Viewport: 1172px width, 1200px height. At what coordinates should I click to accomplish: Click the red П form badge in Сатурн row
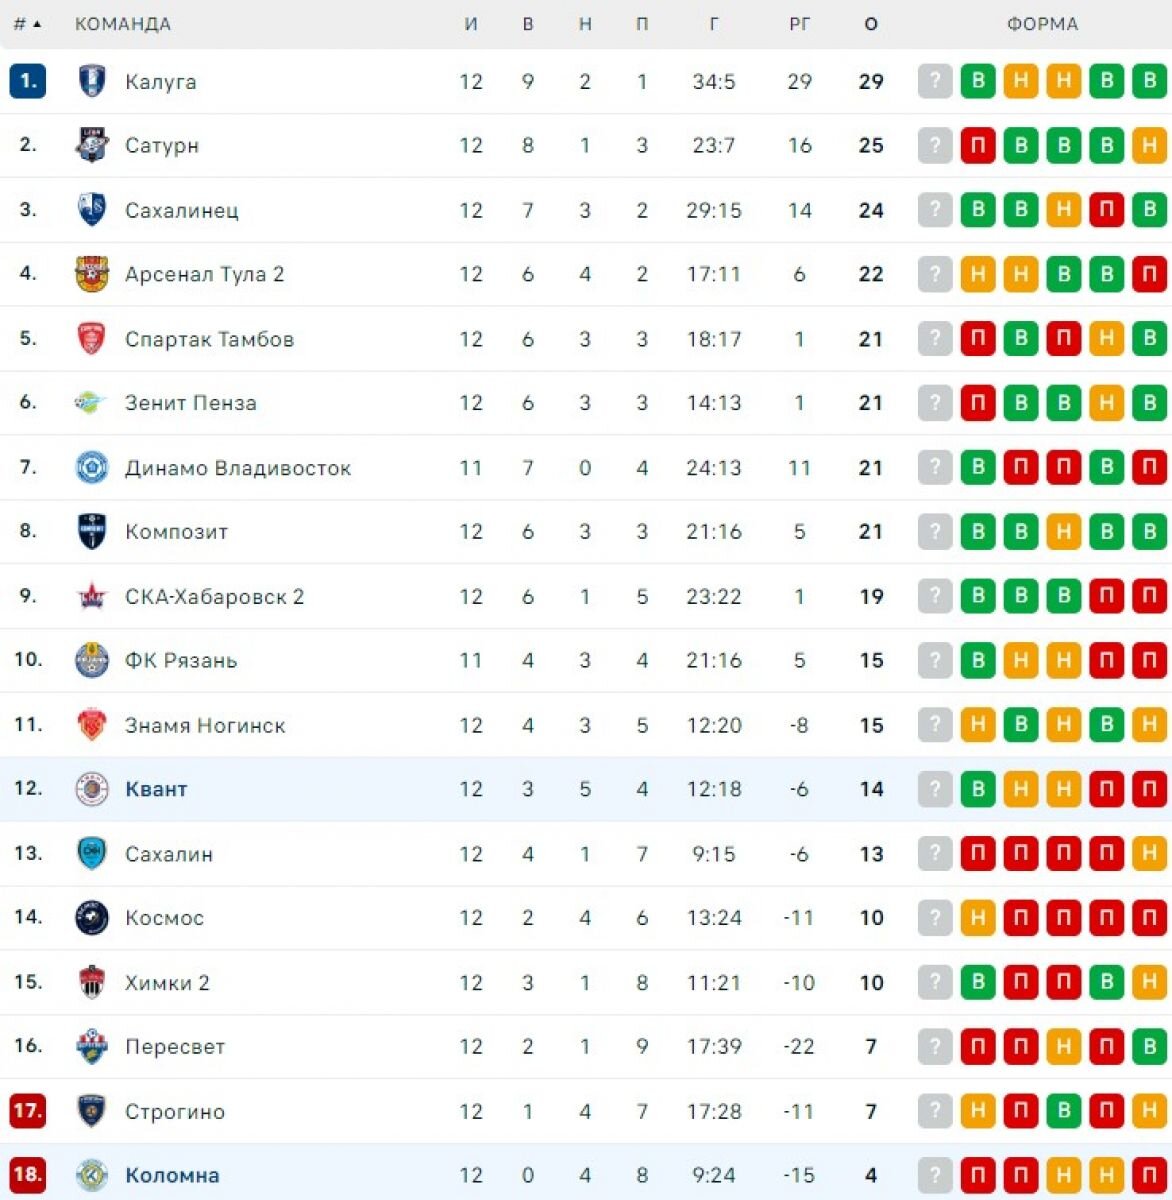click(978, 145)
